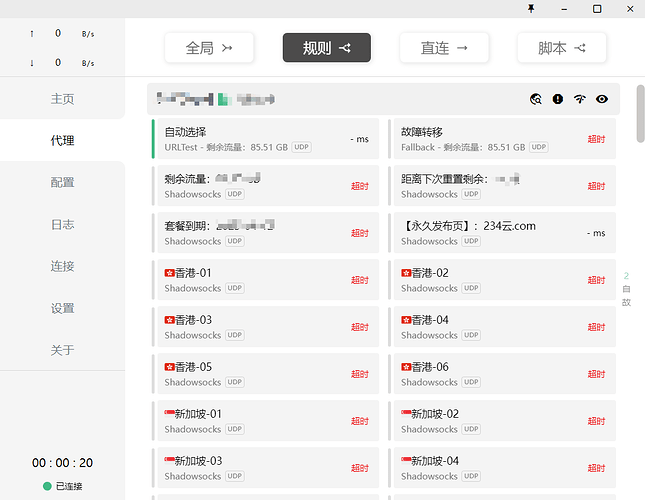Click the 00 : 00 : 20 connection timer

tap(63, 463)
